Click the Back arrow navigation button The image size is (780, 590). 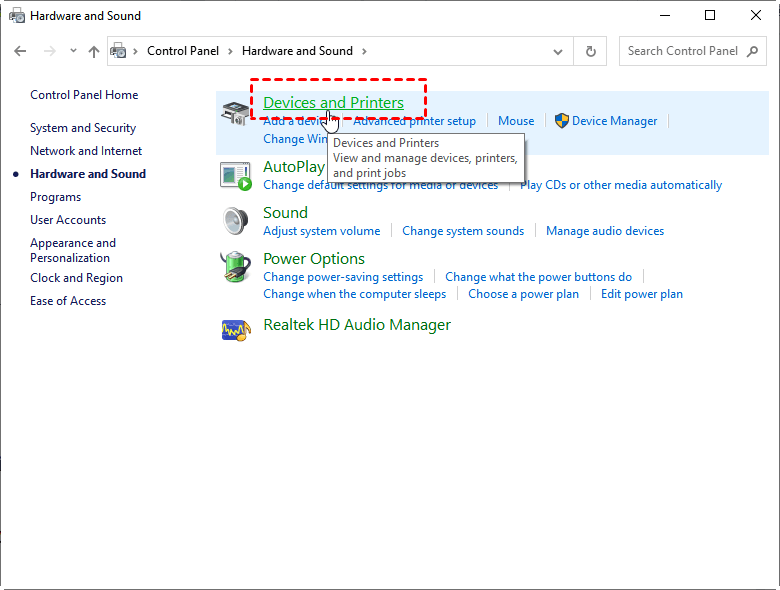click(21, 51)
